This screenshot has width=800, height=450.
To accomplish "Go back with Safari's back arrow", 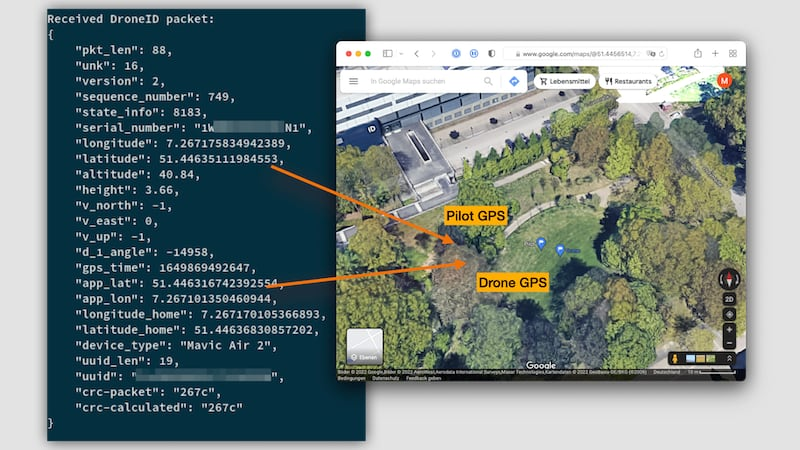I will 417,54.
